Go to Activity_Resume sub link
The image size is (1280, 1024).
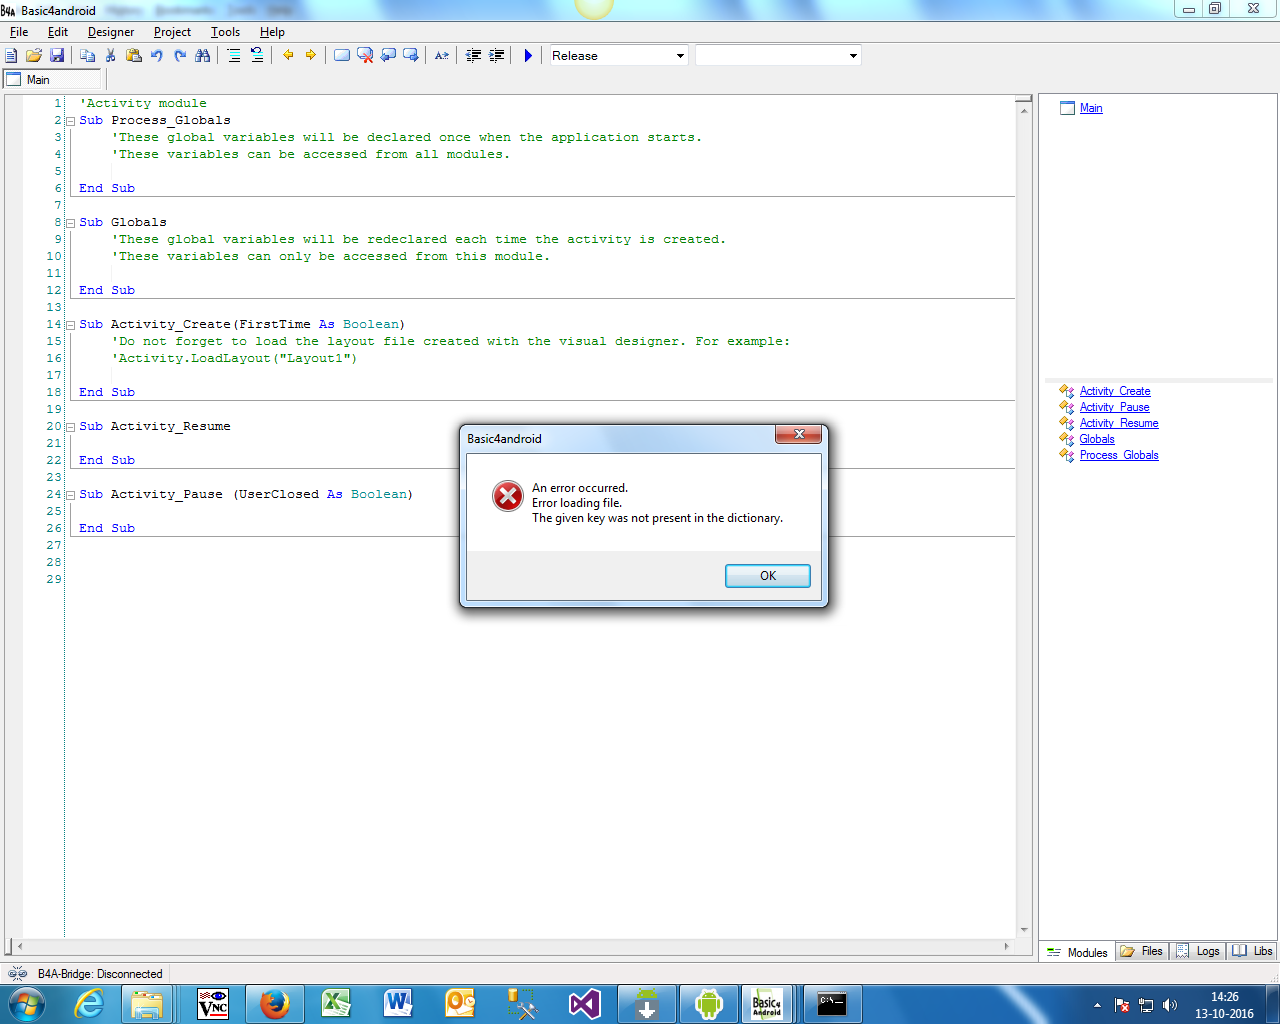click(1119, 423)
